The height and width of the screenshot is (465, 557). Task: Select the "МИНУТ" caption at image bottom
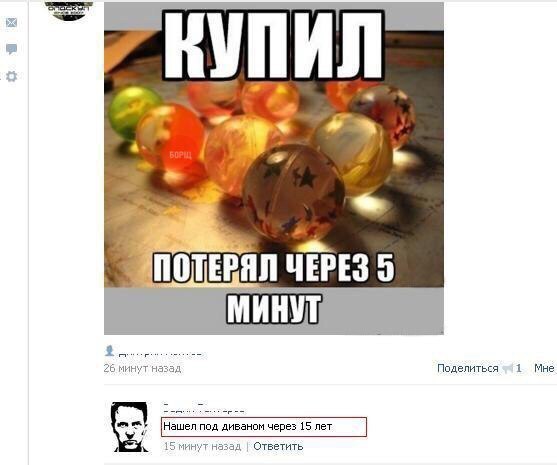click(274, 308)
